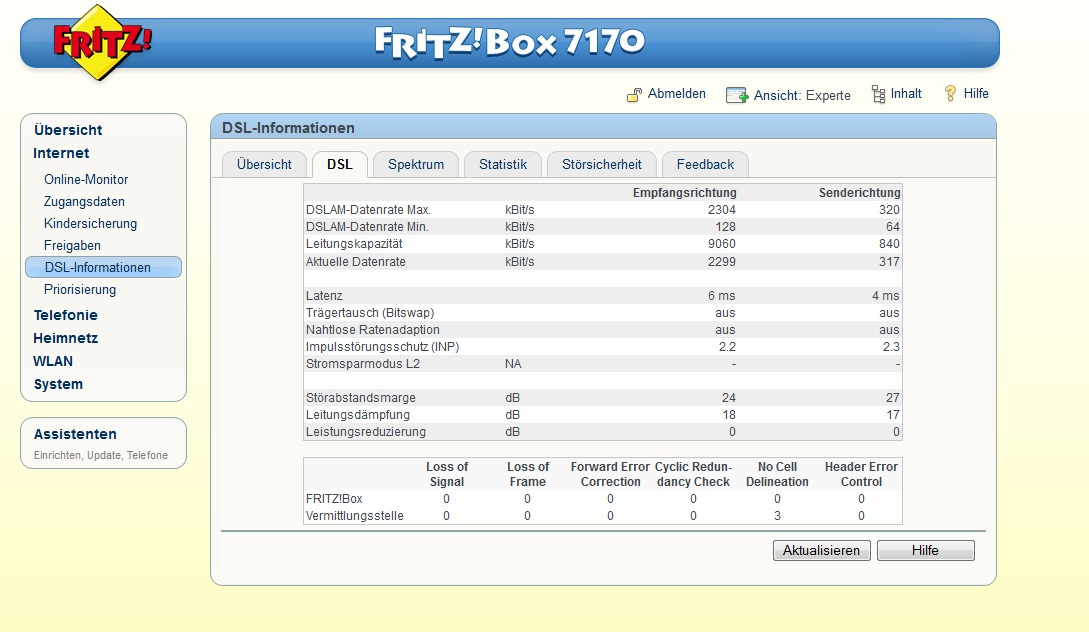The image size is (1089, 632).
Task: Click the DSLAM-Datenrate Min. row label
Action: click(367, 227)
